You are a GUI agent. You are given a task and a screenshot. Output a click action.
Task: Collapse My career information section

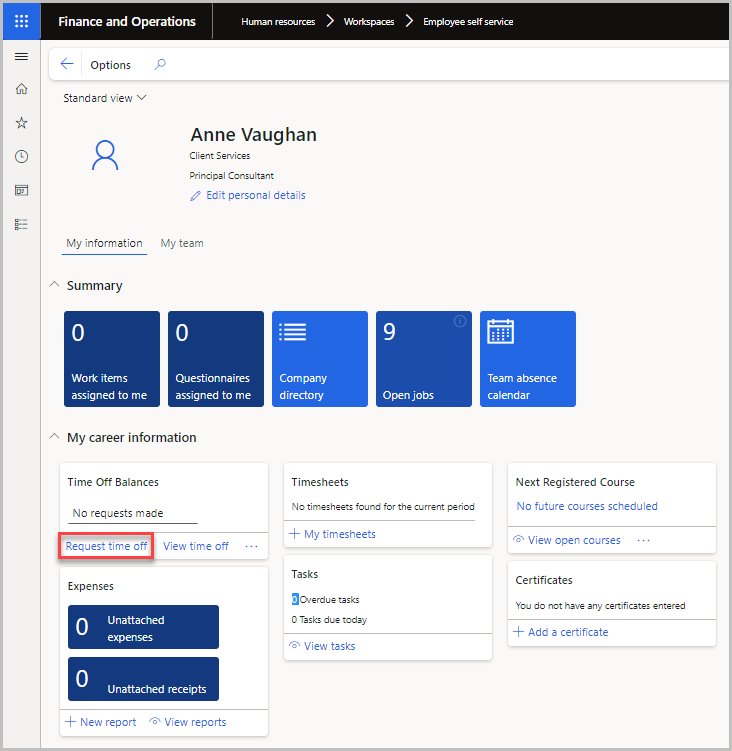[x=55, y=436]
